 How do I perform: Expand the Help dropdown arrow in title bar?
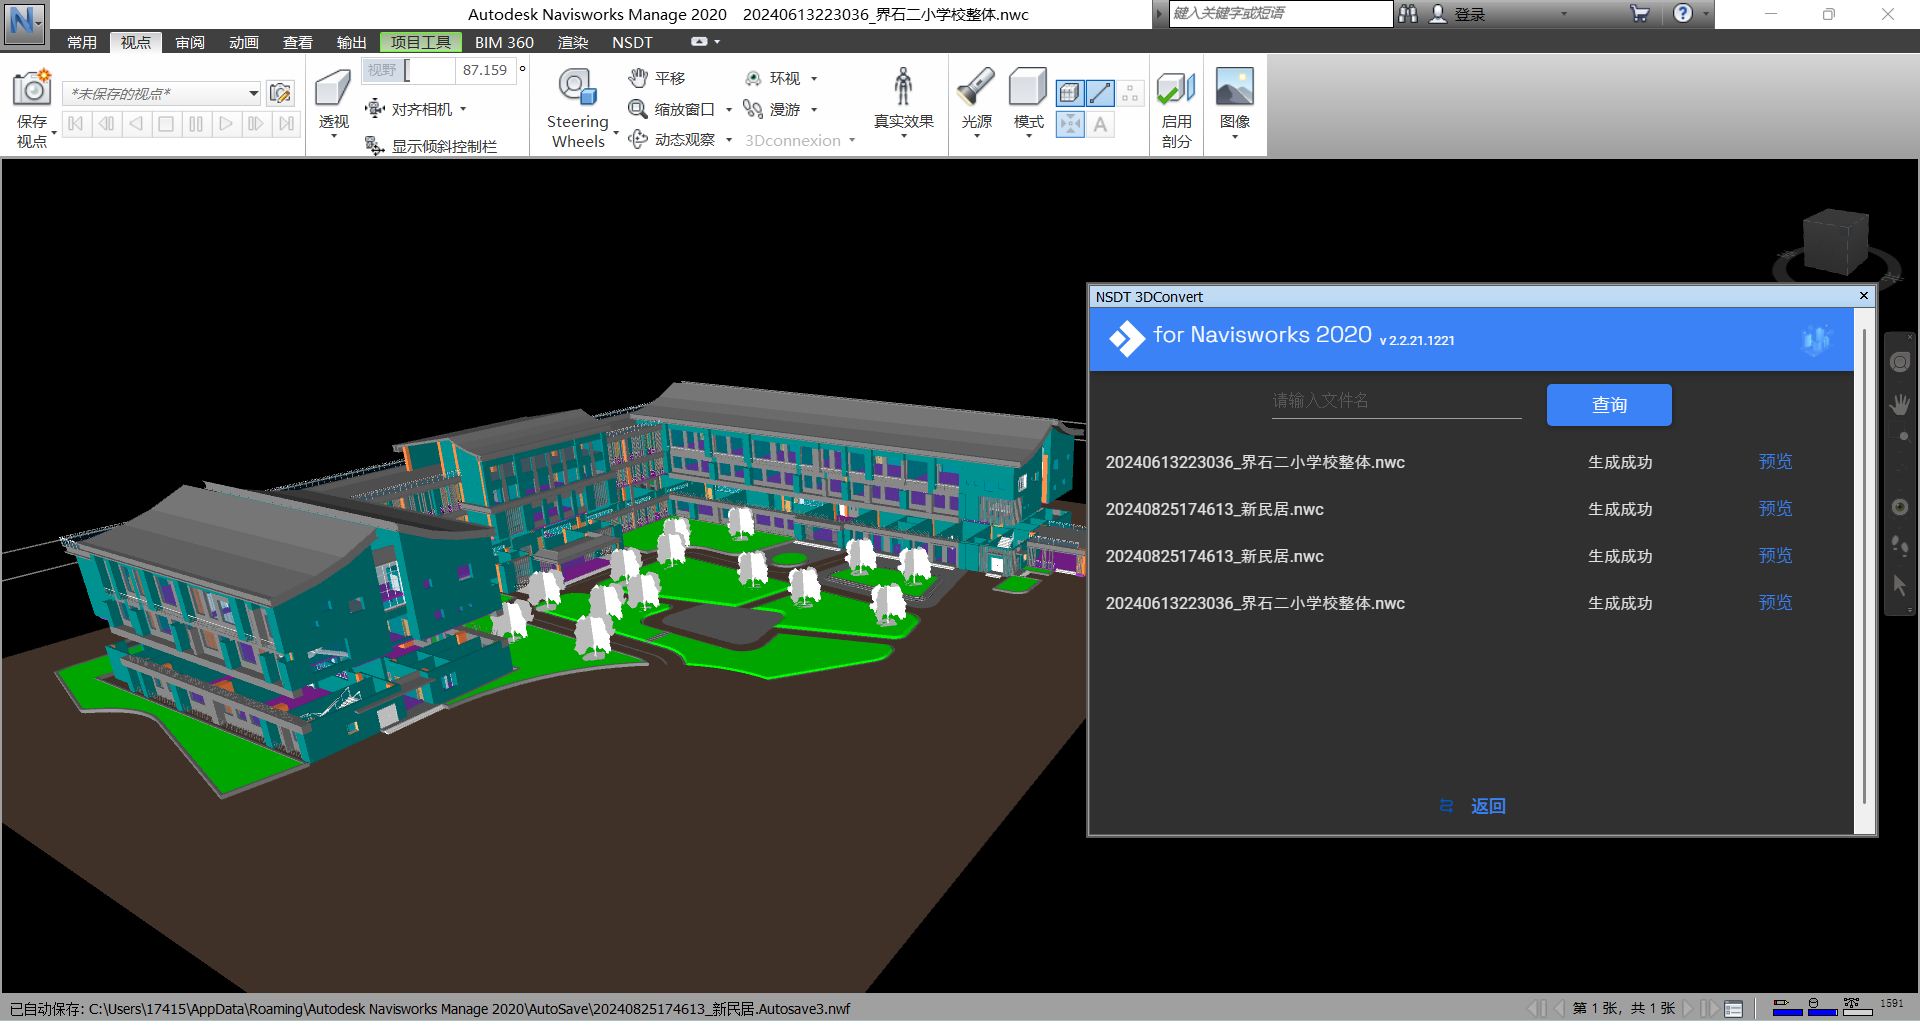click(1706, 13)
